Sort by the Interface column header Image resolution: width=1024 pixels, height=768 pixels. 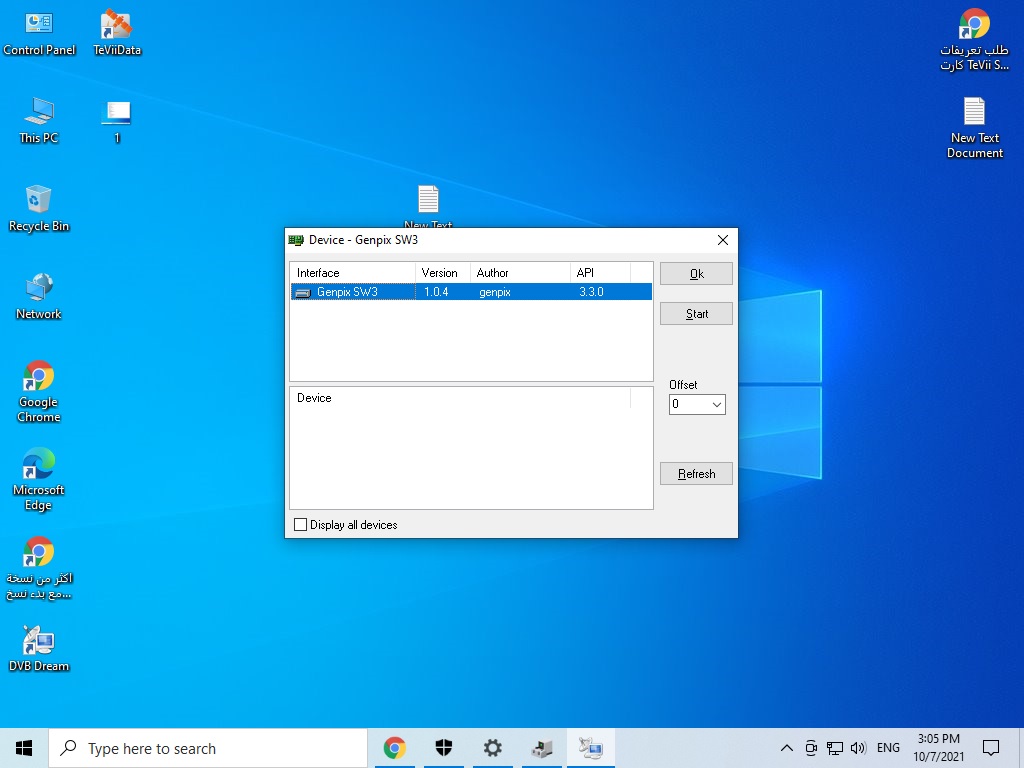click(353, 272)
